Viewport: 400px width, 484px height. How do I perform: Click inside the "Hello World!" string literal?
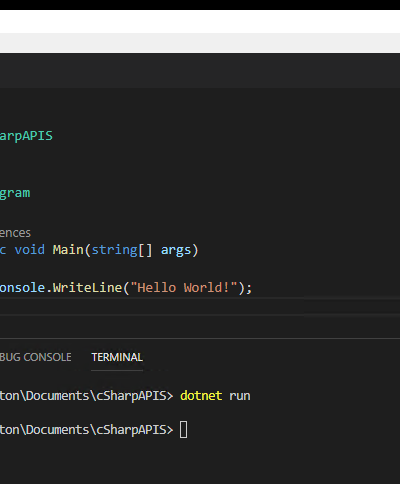[x=184, y=287]
